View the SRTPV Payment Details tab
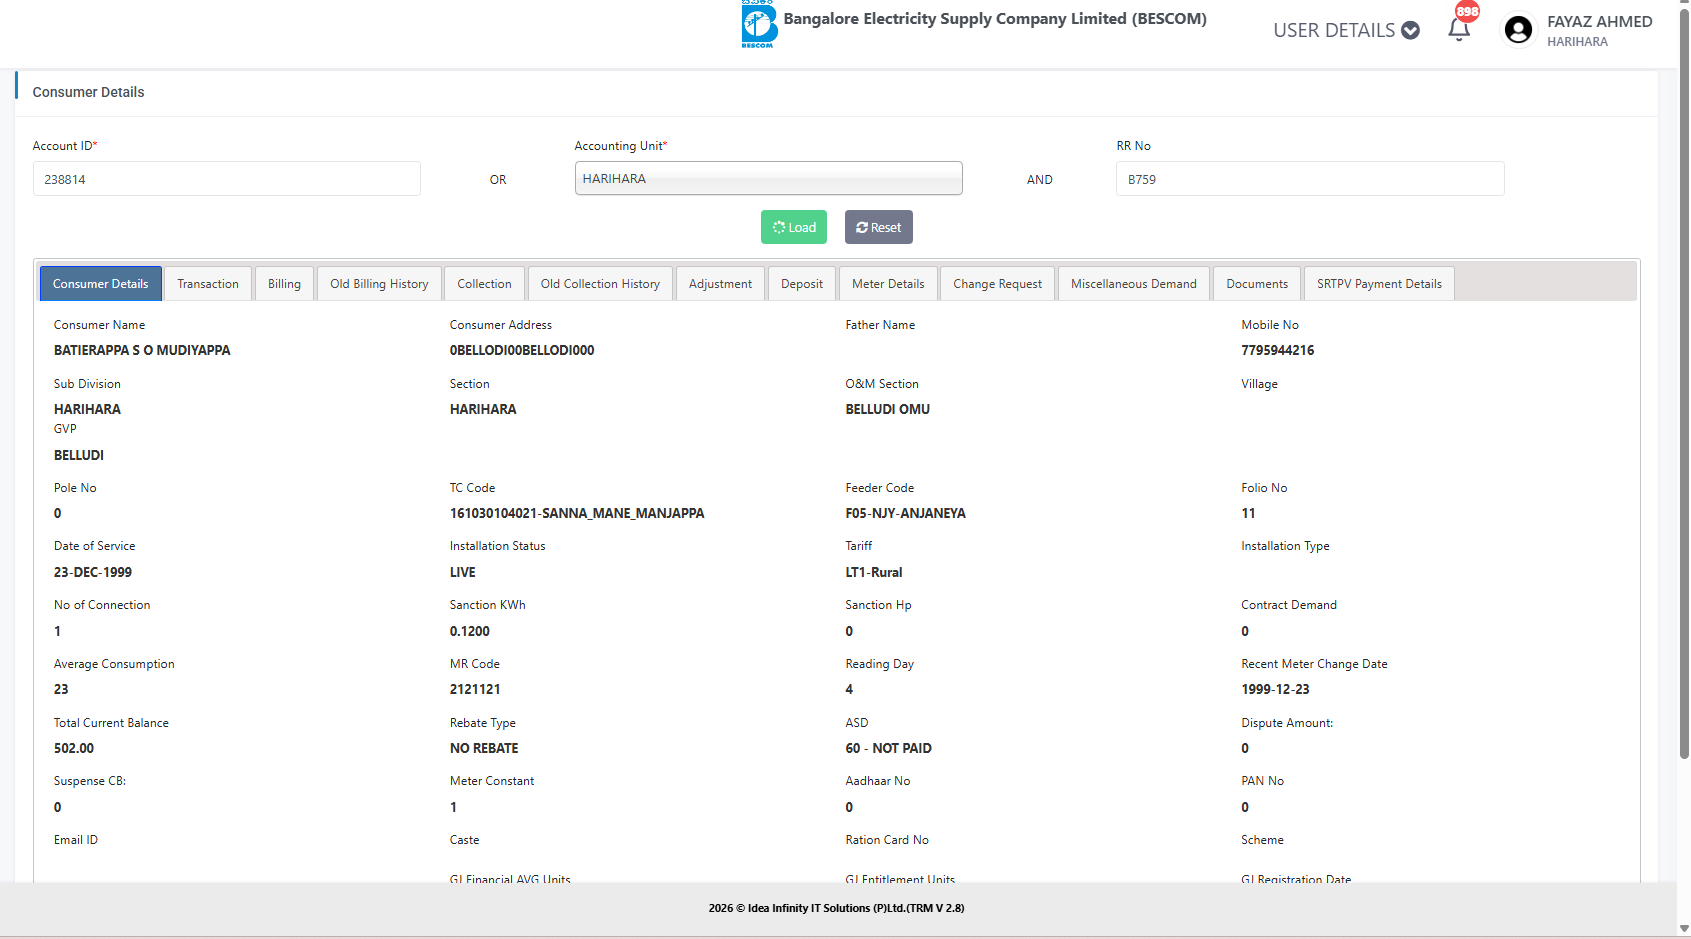This screenshot has height=939, width=1691. coord(1379,284)
